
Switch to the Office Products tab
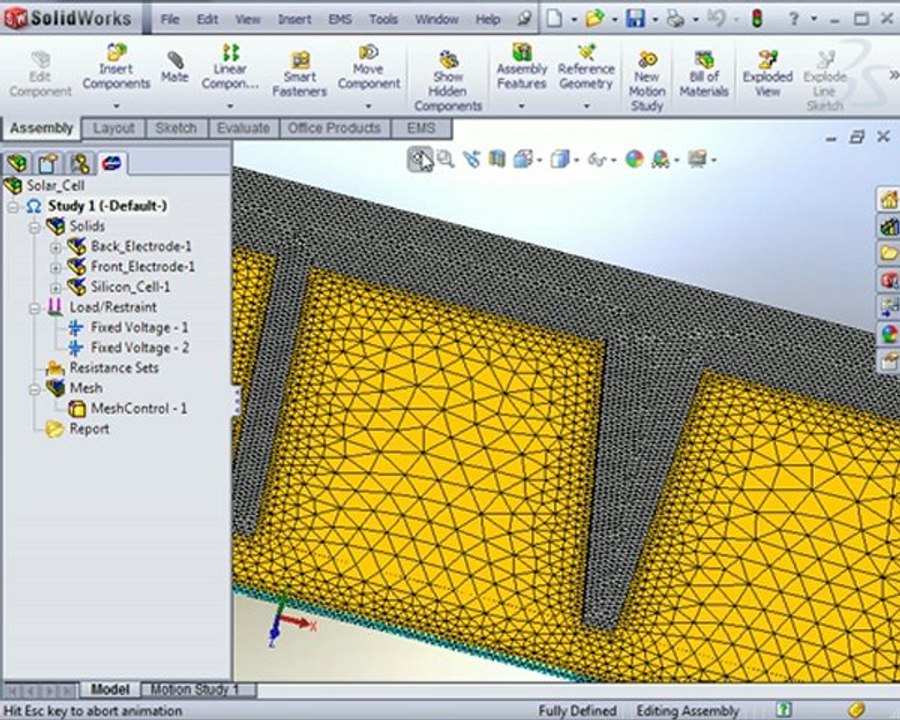[334, 128]
